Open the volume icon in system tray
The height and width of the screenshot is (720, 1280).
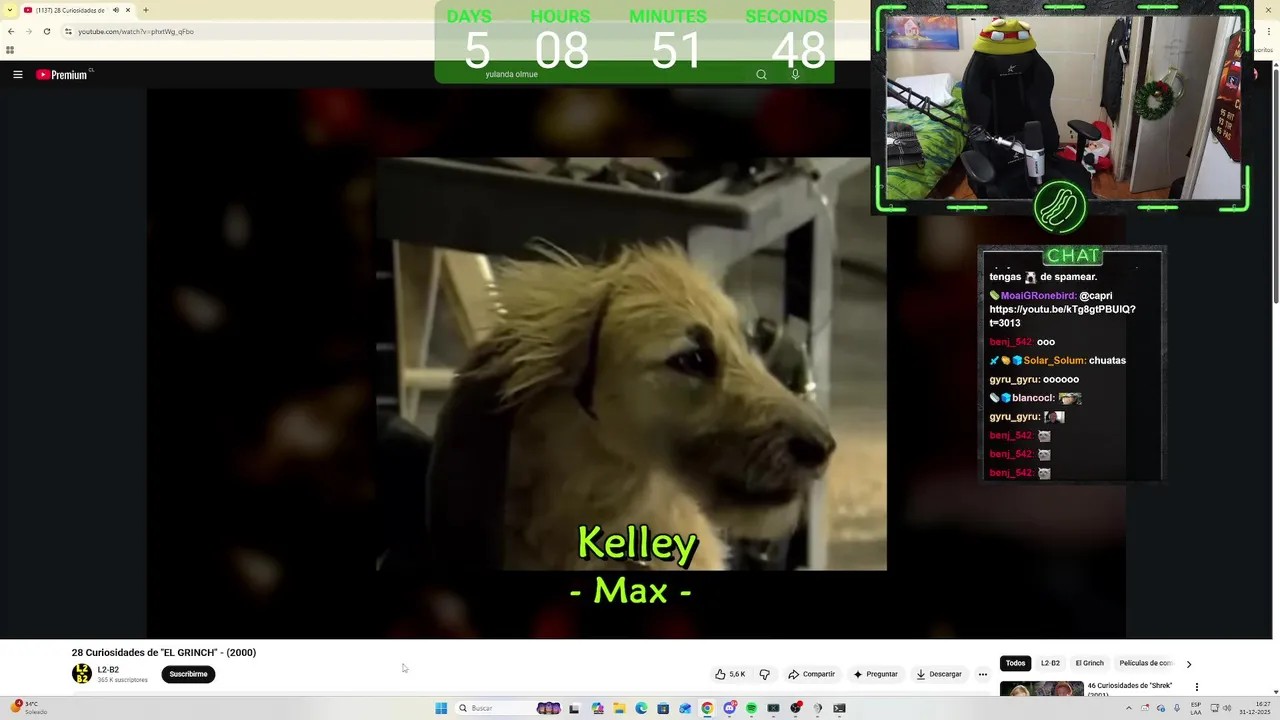click(x=1227, y=708)
